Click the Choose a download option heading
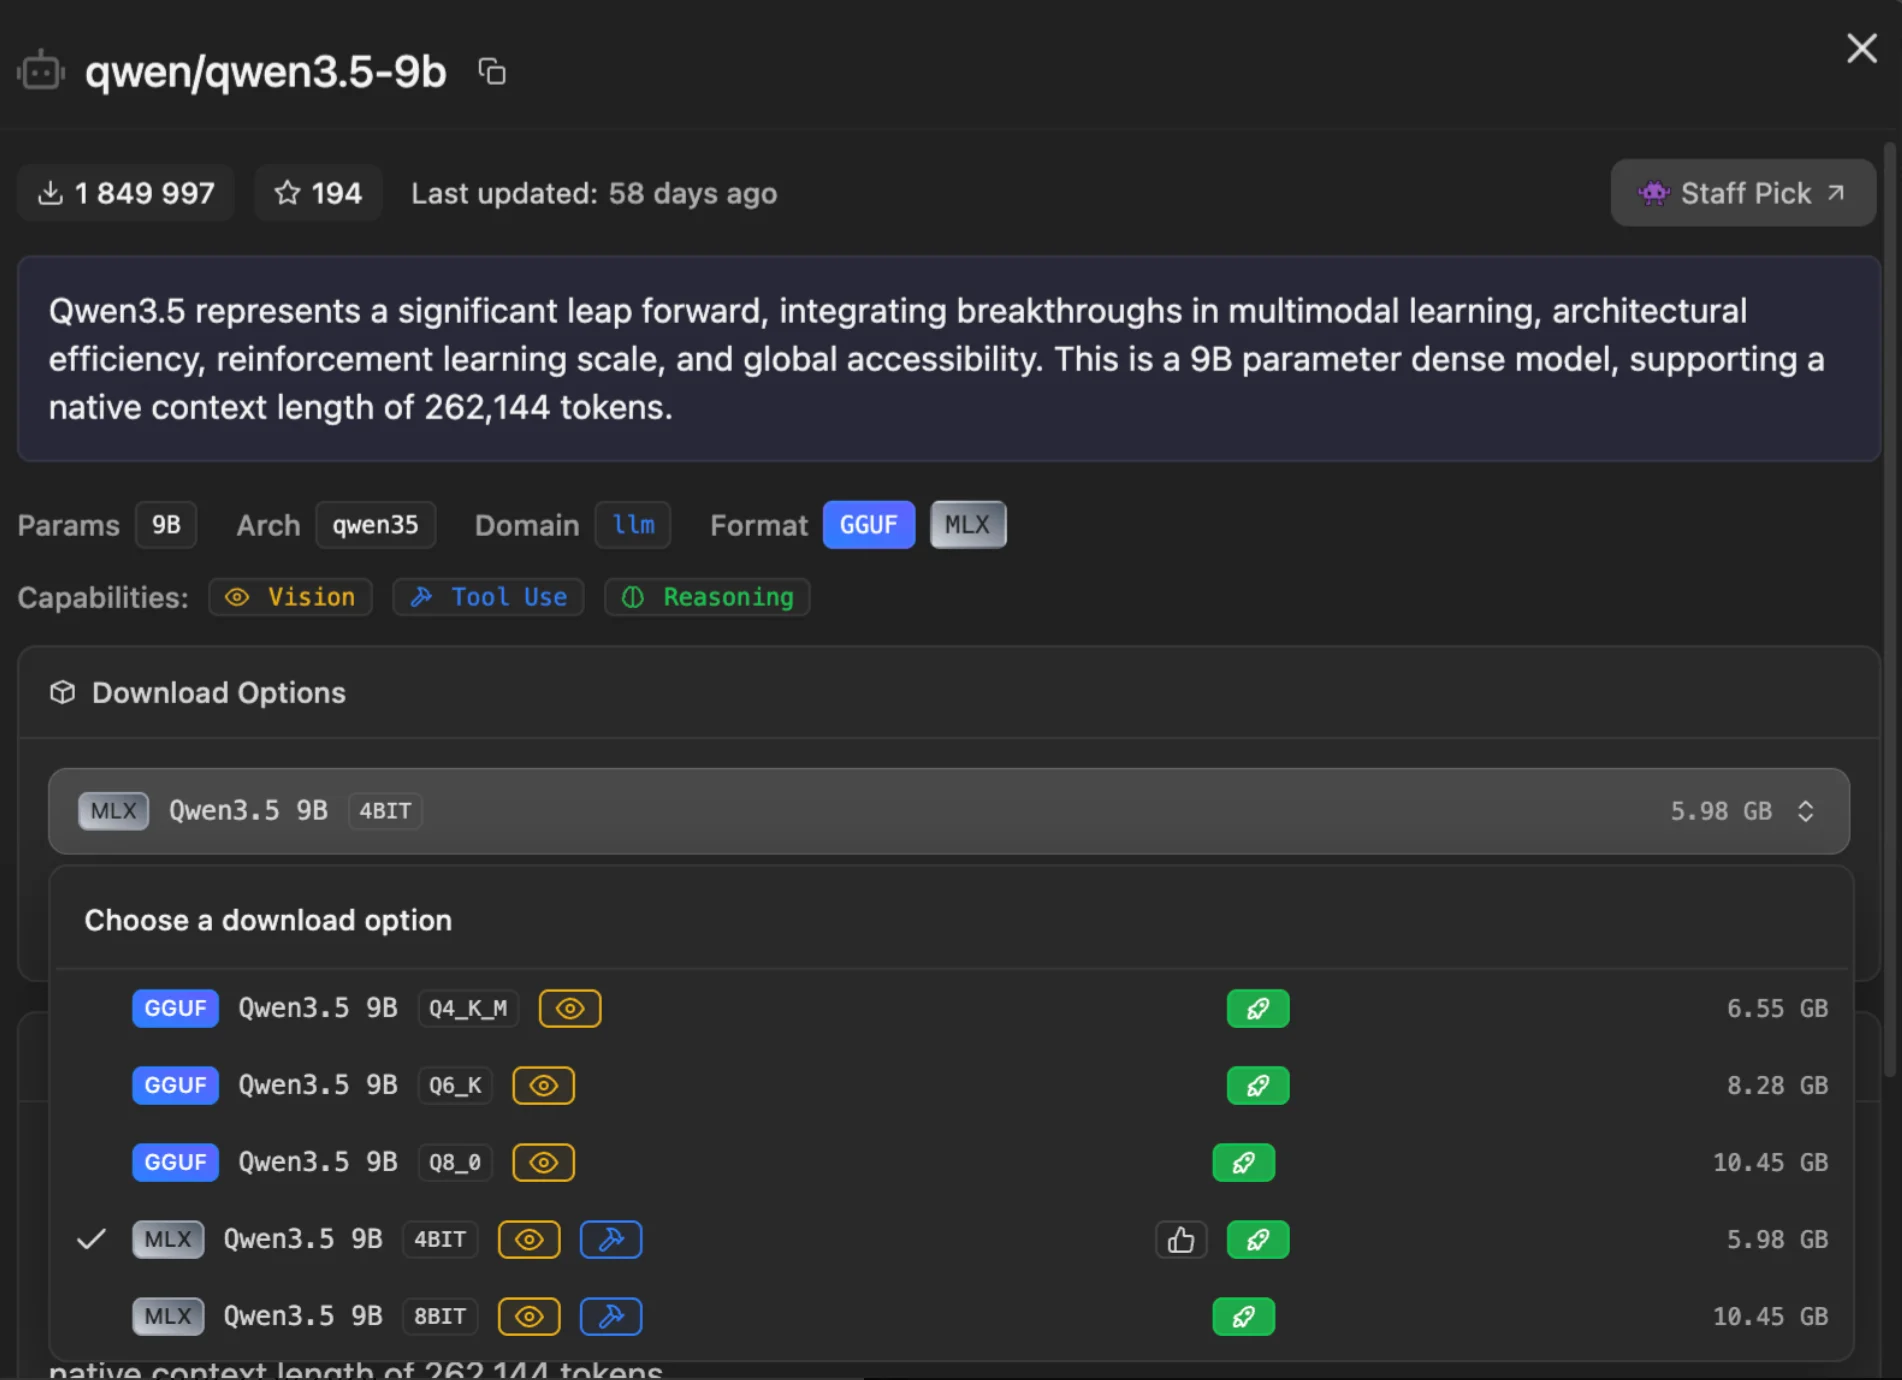1902x1380 pixels. 268,920
